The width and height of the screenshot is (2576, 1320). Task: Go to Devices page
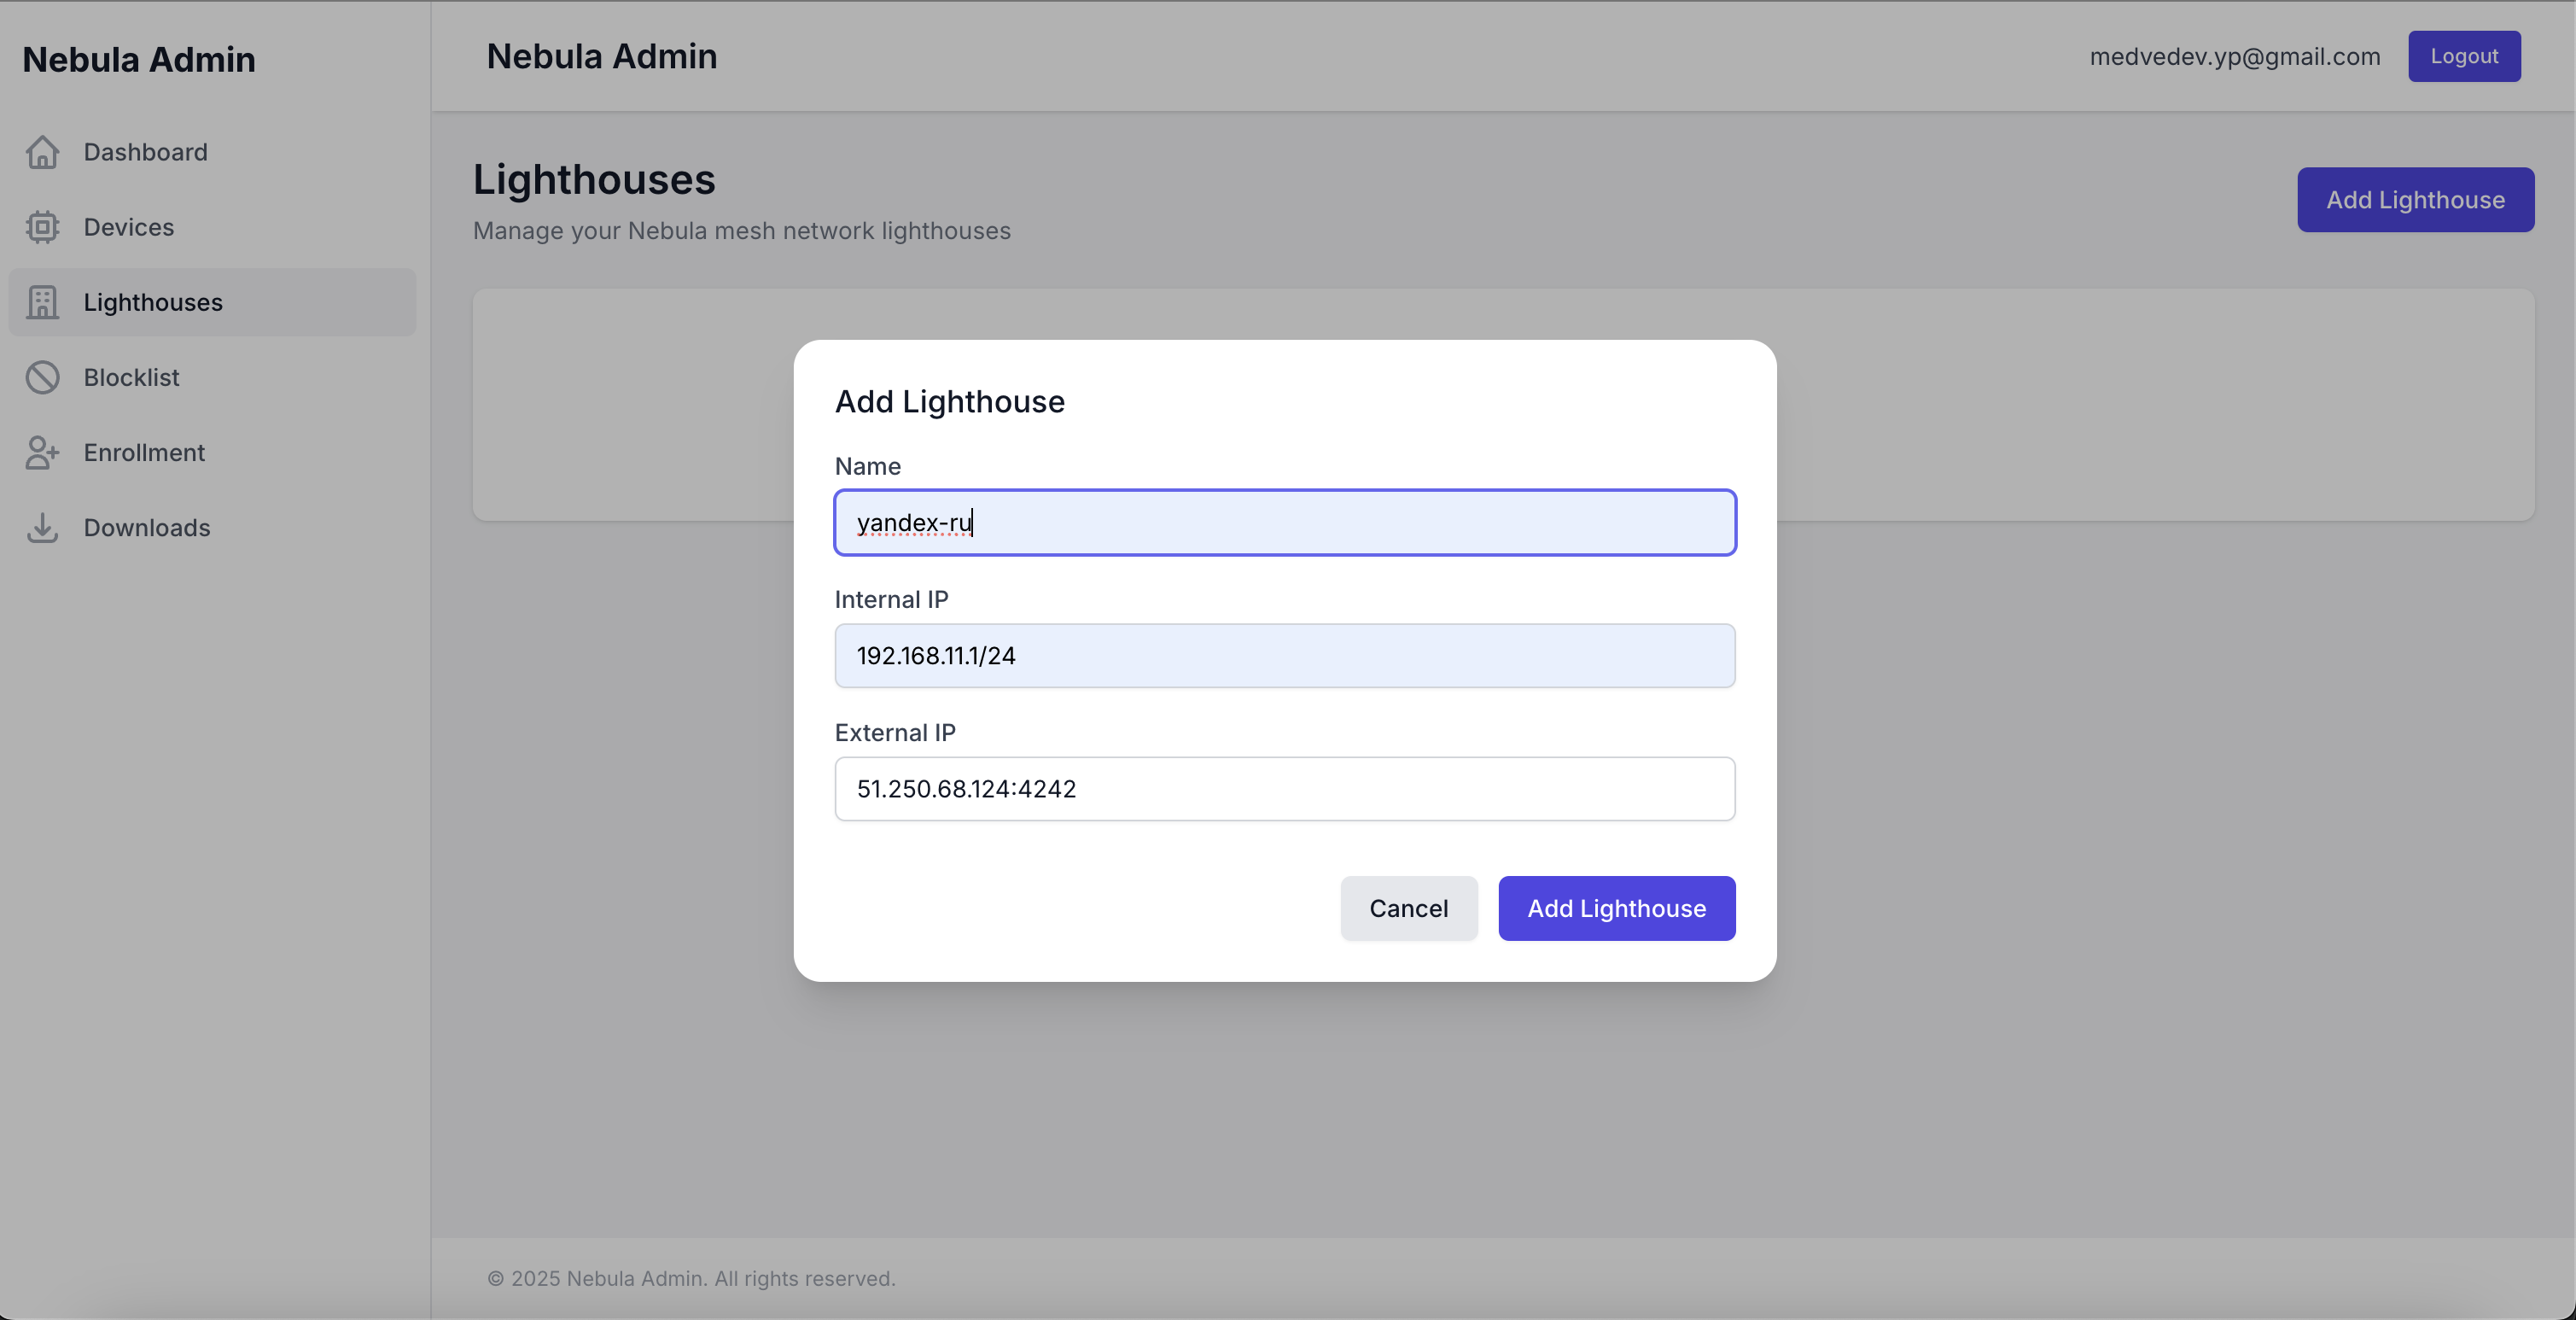129,227
